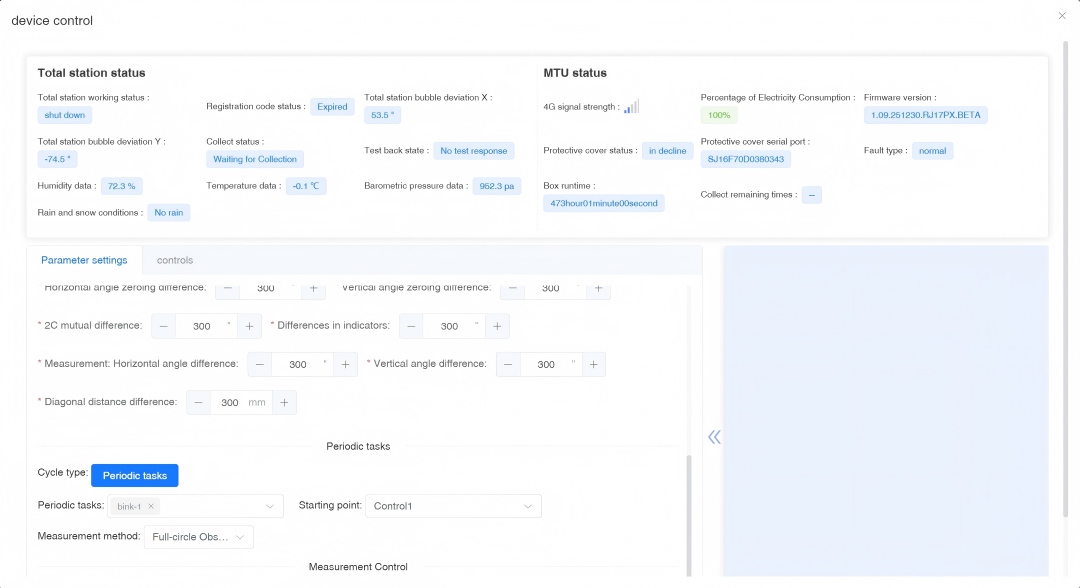Collapse panel with double chevron icon
Screen dimensions: 1080x588
pos(714,437)
